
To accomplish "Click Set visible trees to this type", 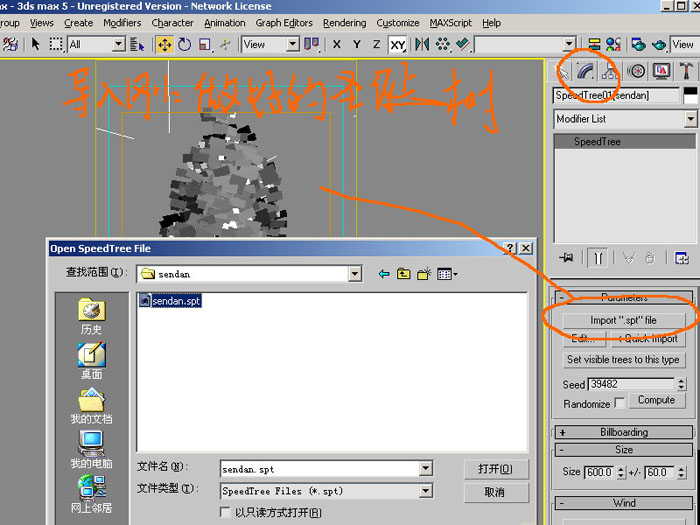I will click(623, 359).
